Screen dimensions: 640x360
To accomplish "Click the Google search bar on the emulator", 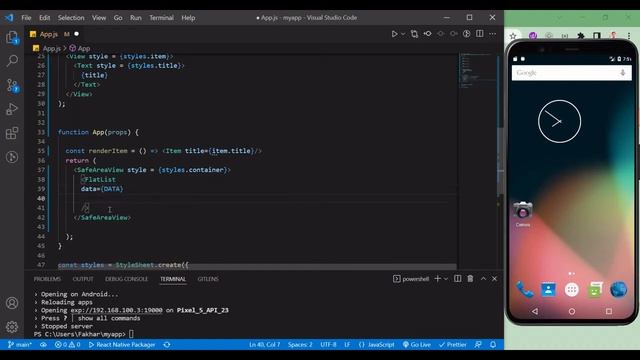I will click(x=571, y=73).
